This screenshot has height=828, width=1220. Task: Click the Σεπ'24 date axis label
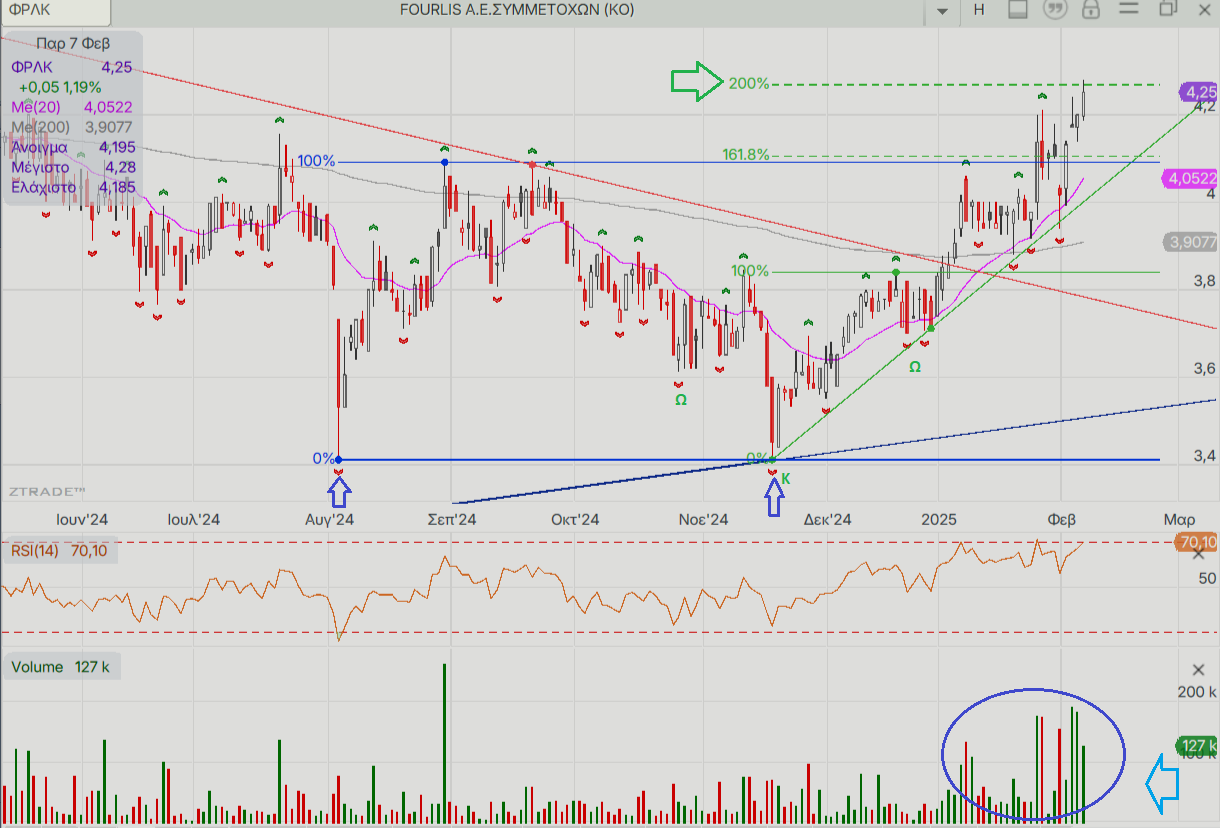pos(451,520)
